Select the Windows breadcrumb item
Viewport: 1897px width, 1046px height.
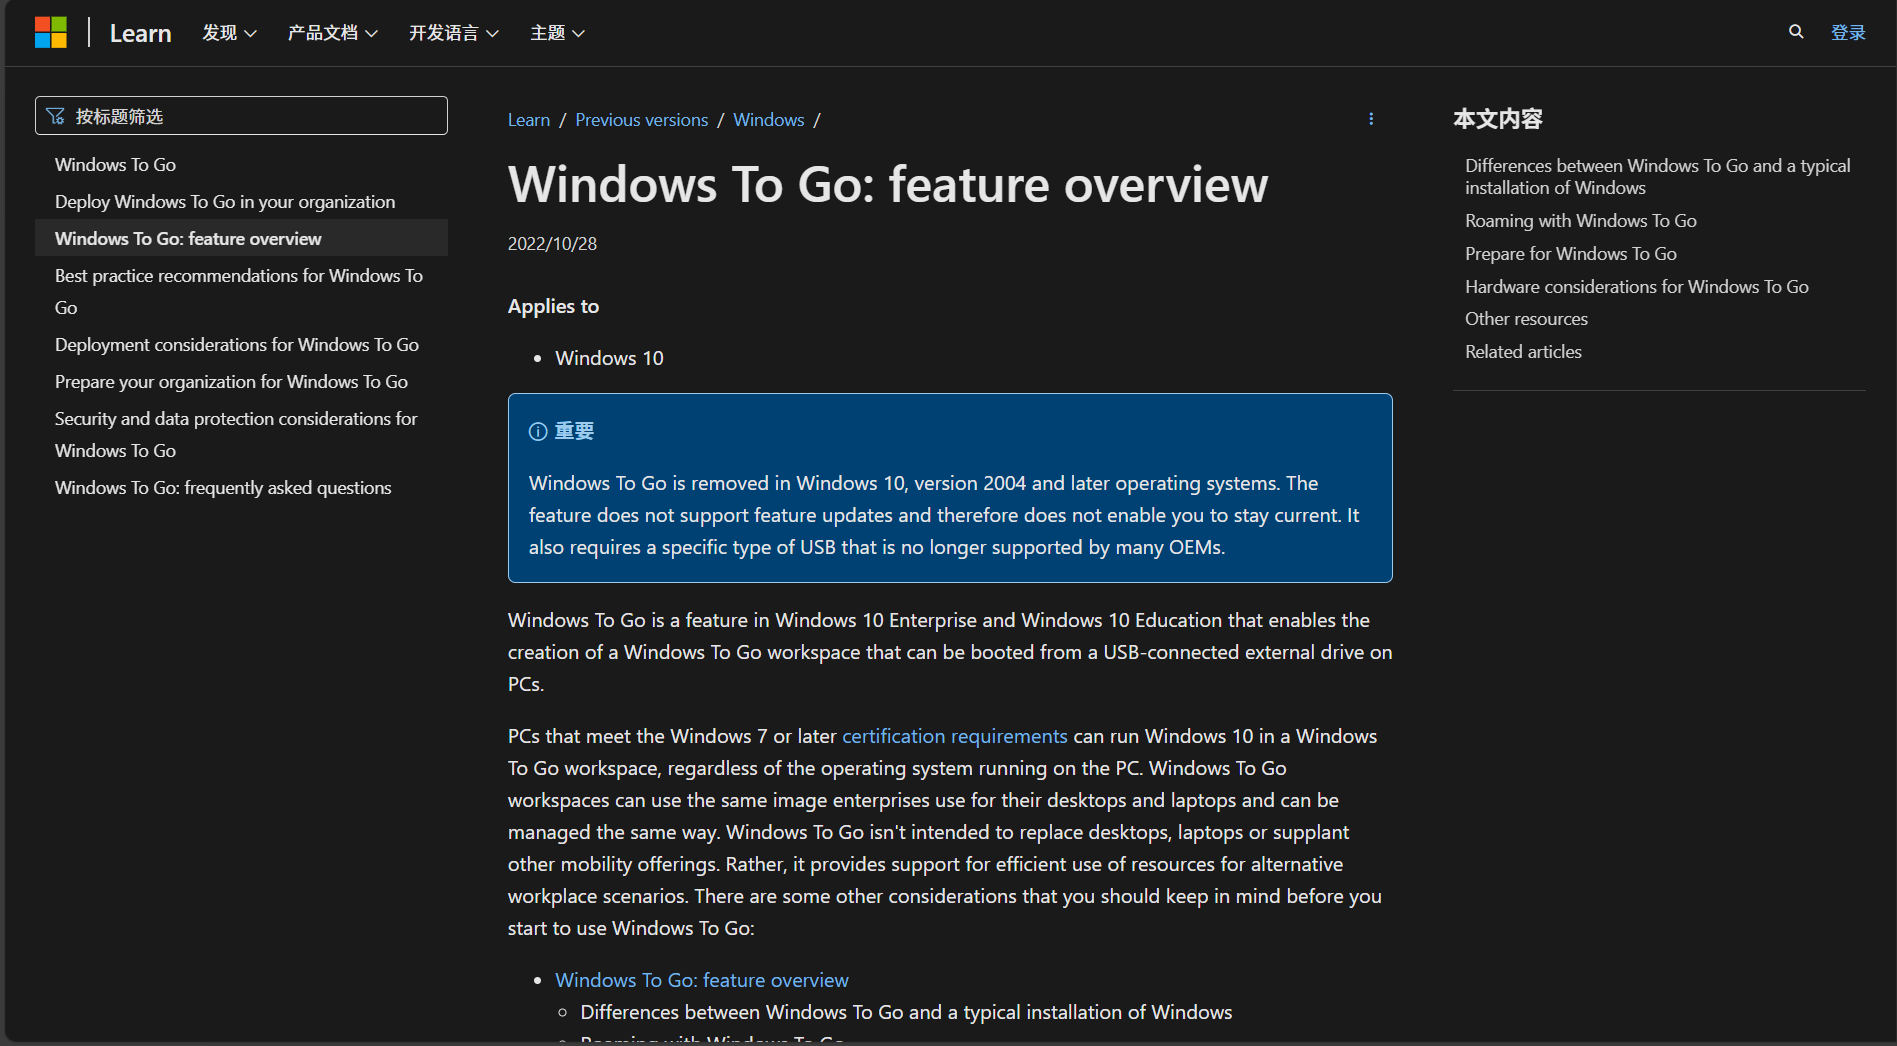click(x=768, y=119)
